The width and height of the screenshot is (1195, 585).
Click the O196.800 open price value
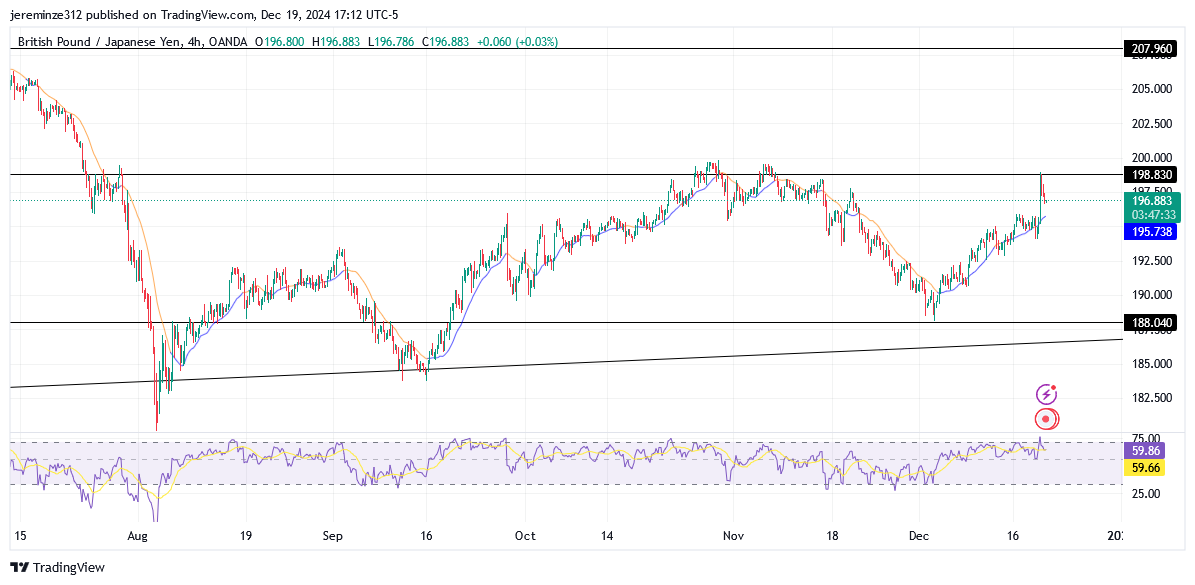(281, 43)
